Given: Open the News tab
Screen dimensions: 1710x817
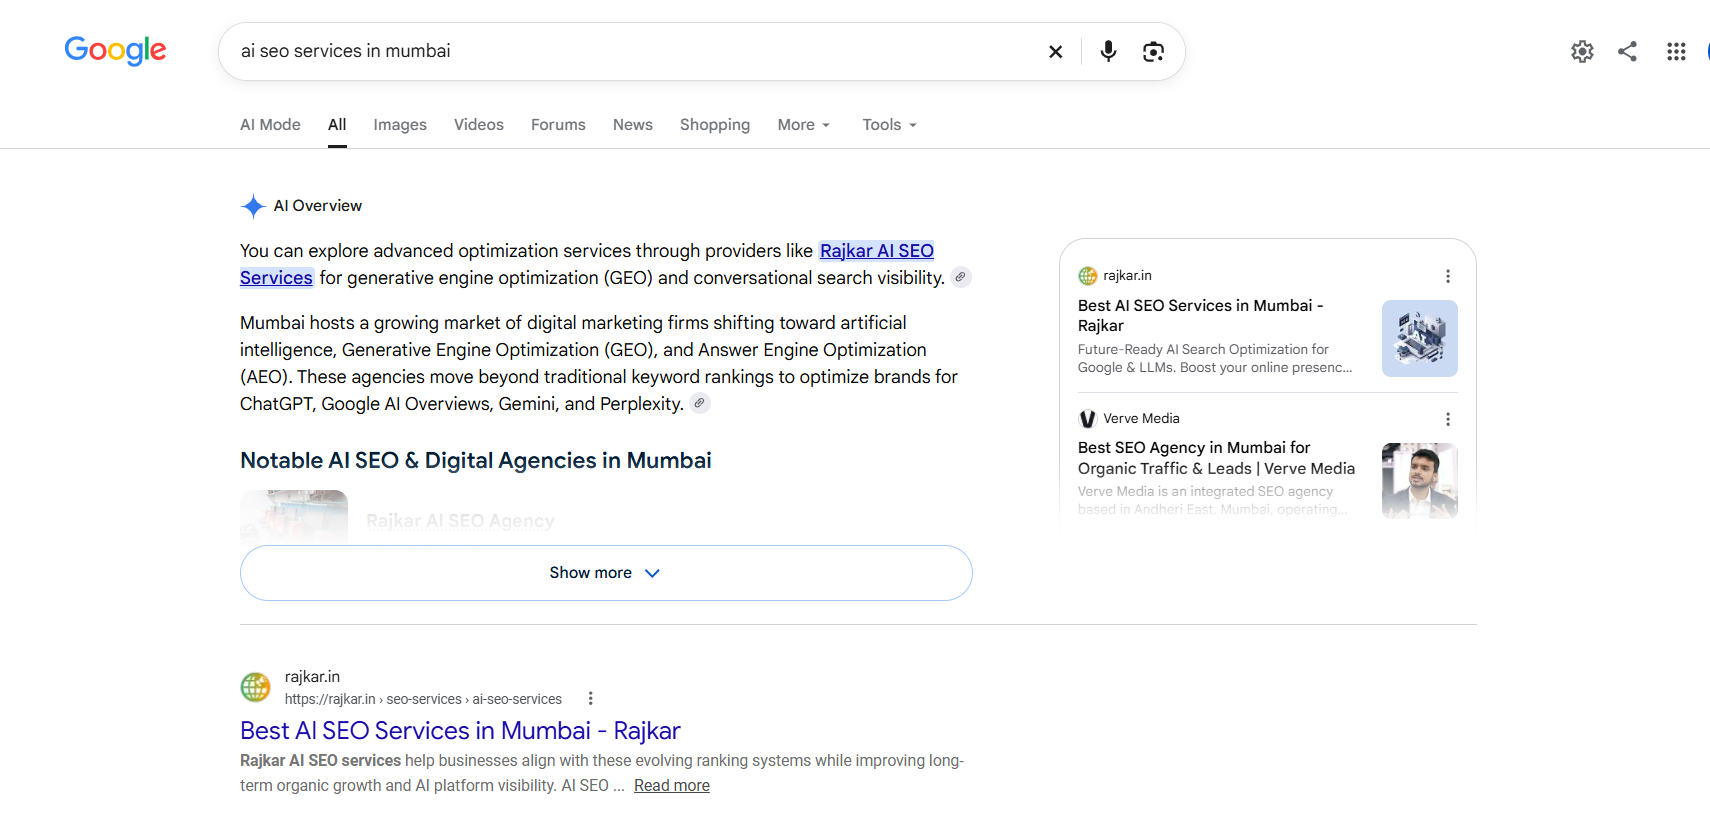Looking at the screenshot, I should coord(633,125).
